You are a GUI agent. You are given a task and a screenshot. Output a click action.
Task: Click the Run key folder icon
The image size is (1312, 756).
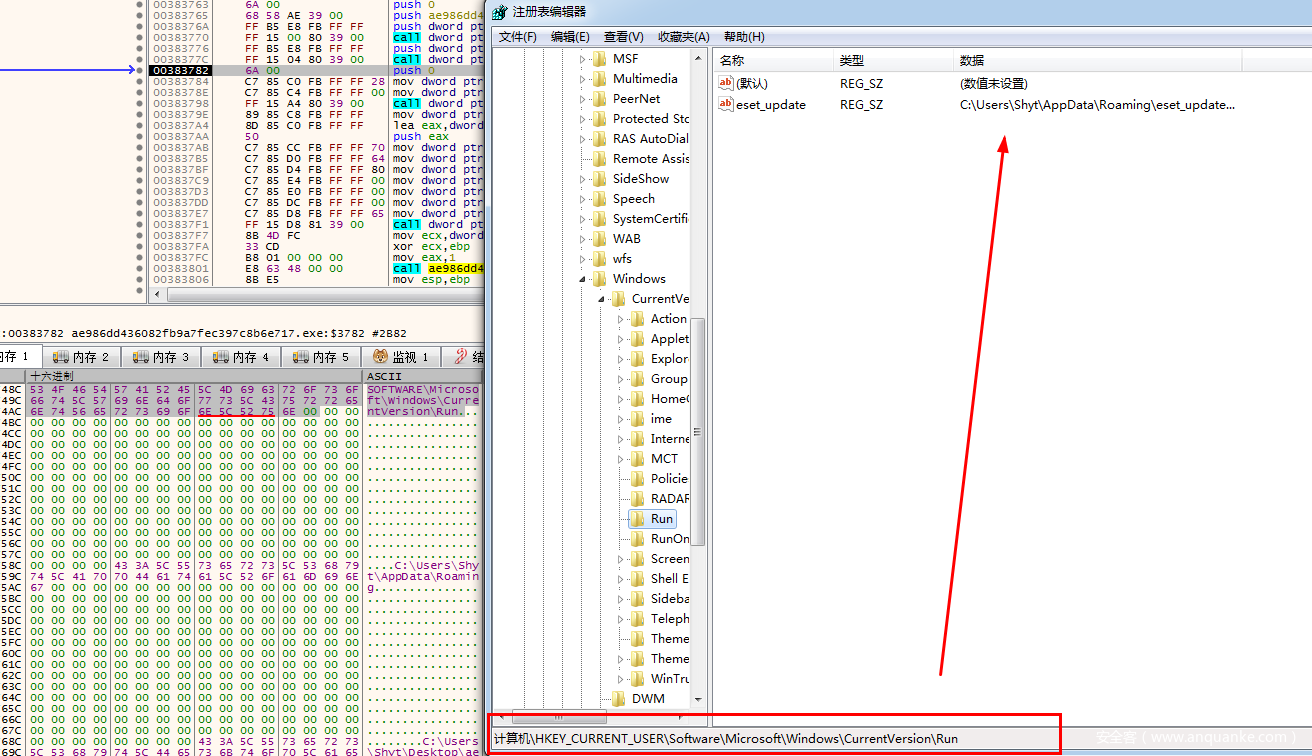pyautogui.click(x=637, y=519)
